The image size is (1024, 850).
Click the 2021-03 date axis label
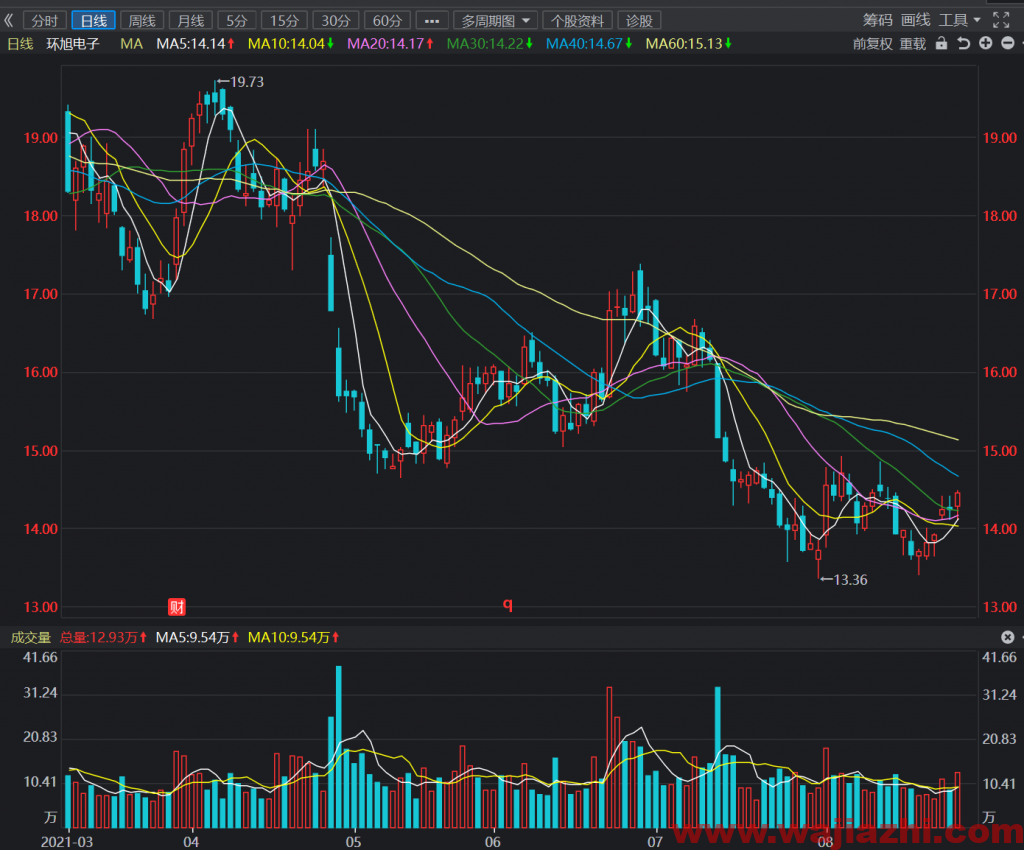pyautogui.click(x=67, y=842)
